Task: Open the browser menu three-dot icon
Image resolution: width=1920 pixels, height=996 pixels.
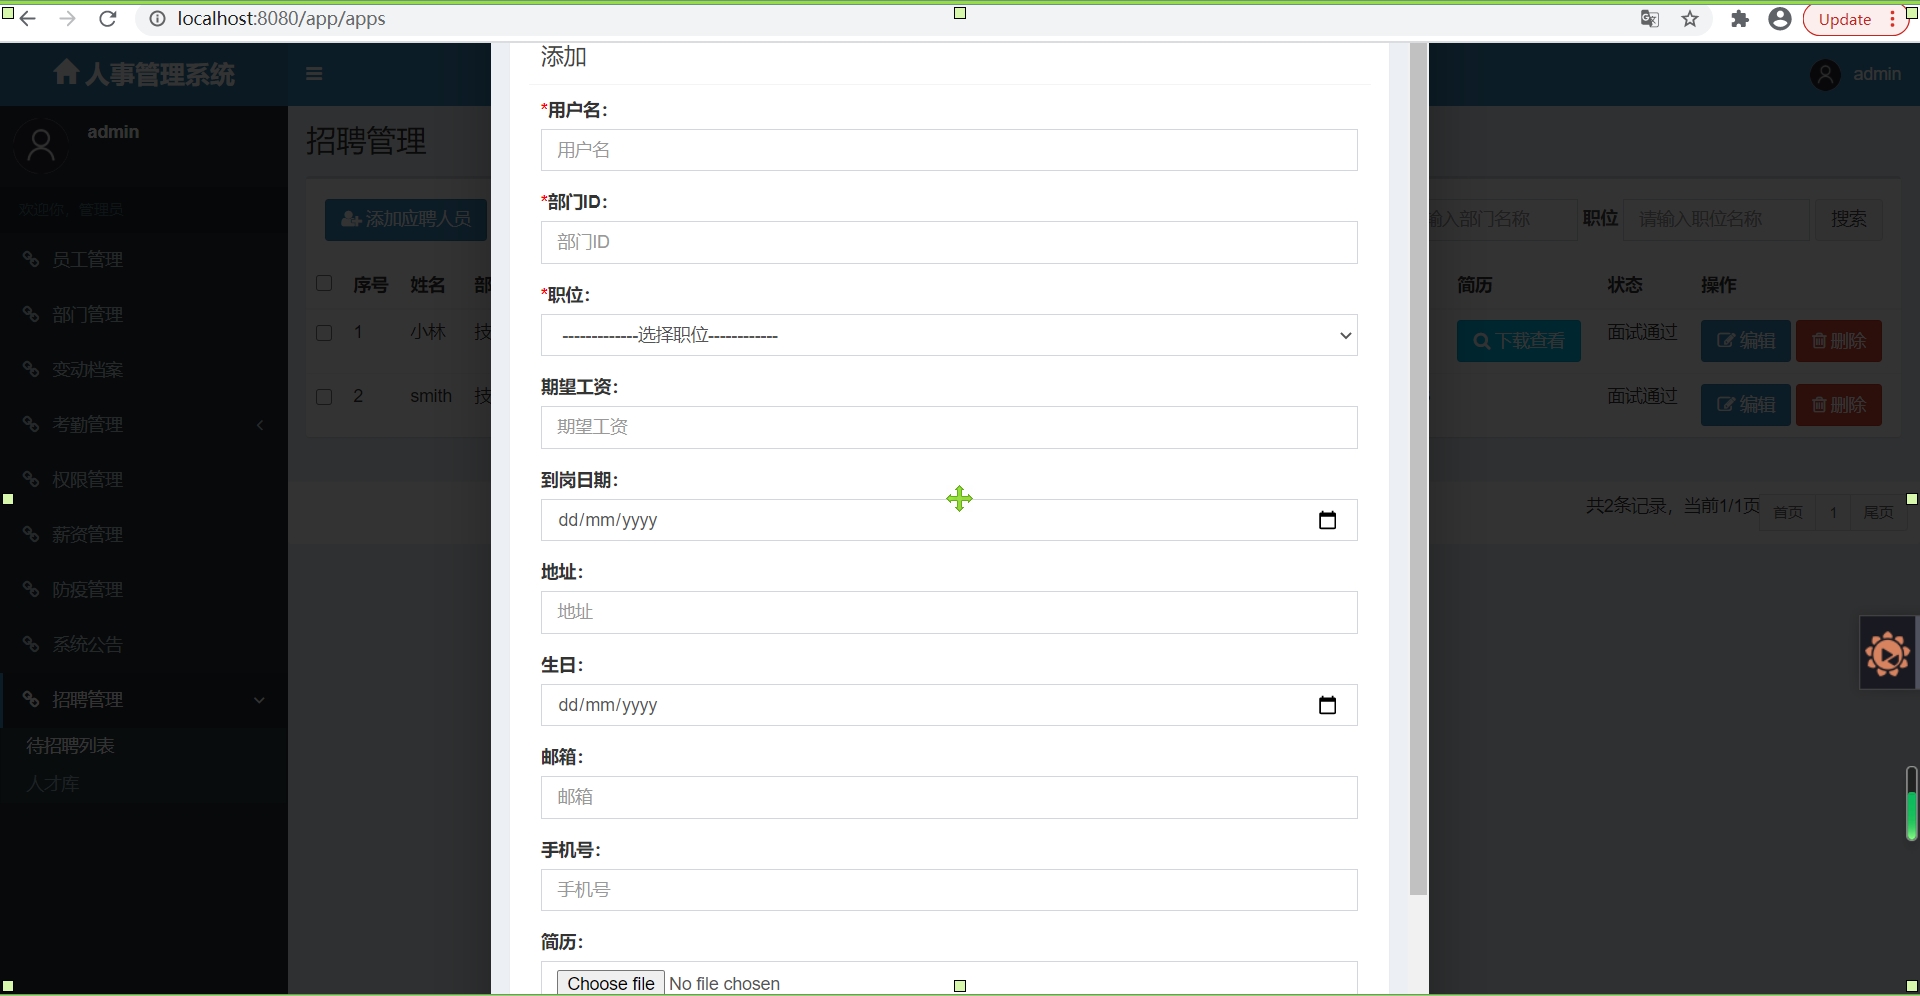Action: tap(1893, 19)
